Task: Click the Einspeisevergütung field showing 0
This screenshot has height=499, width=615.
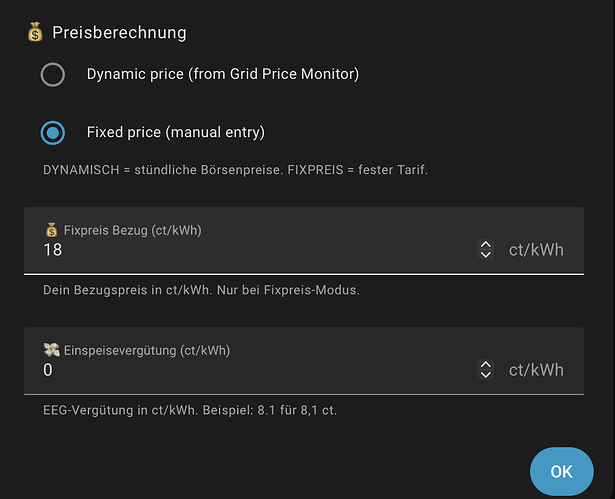Action: pyautogui.click(x=250, y=370)
